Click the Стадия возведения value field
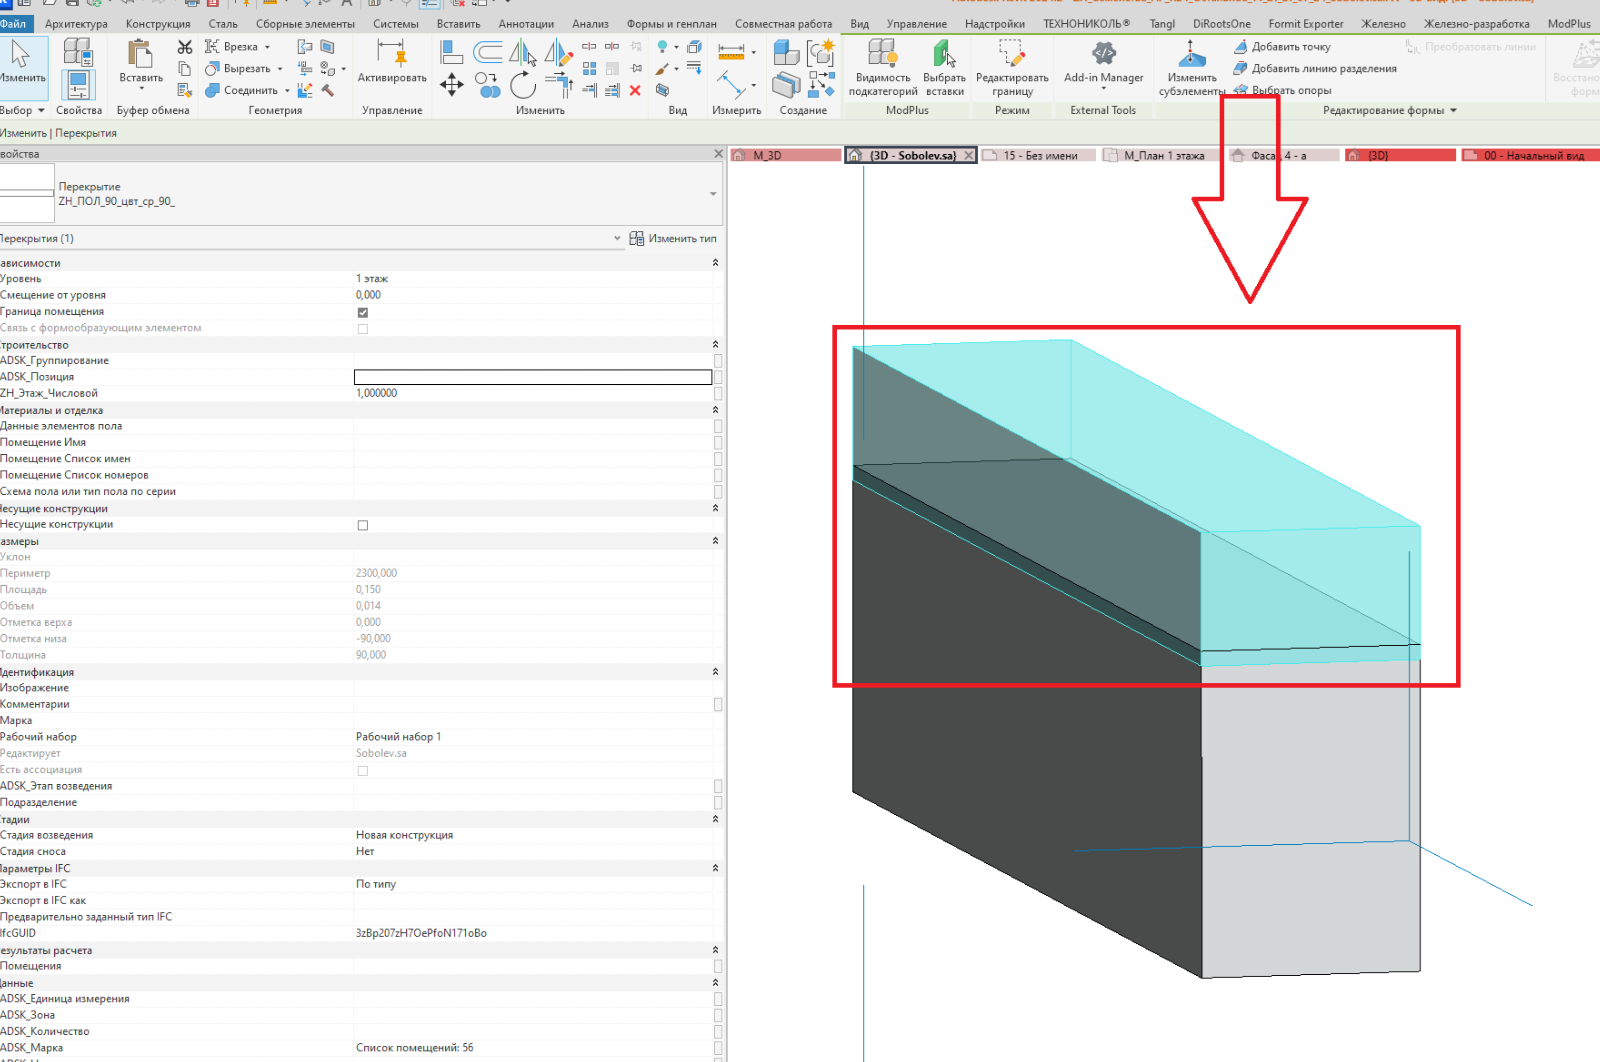 (x=533, y=836)
